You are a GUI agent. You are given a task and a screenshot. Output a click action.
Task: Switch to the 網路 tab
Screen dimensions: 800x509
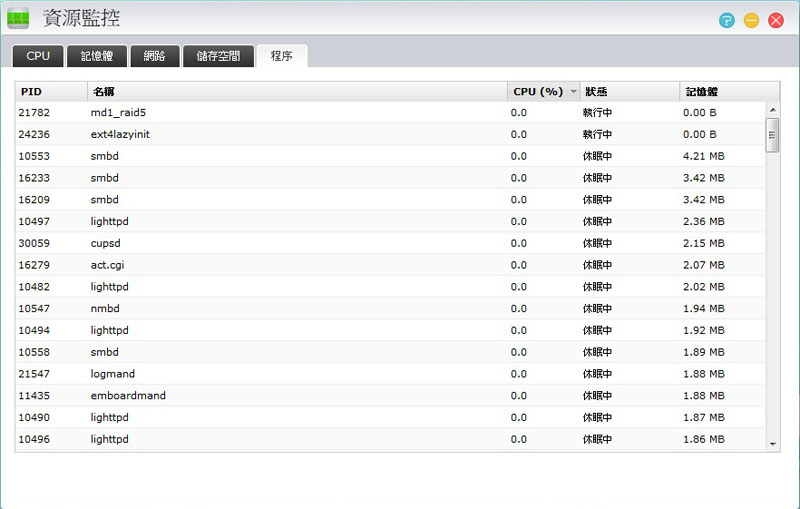point(155,56)
